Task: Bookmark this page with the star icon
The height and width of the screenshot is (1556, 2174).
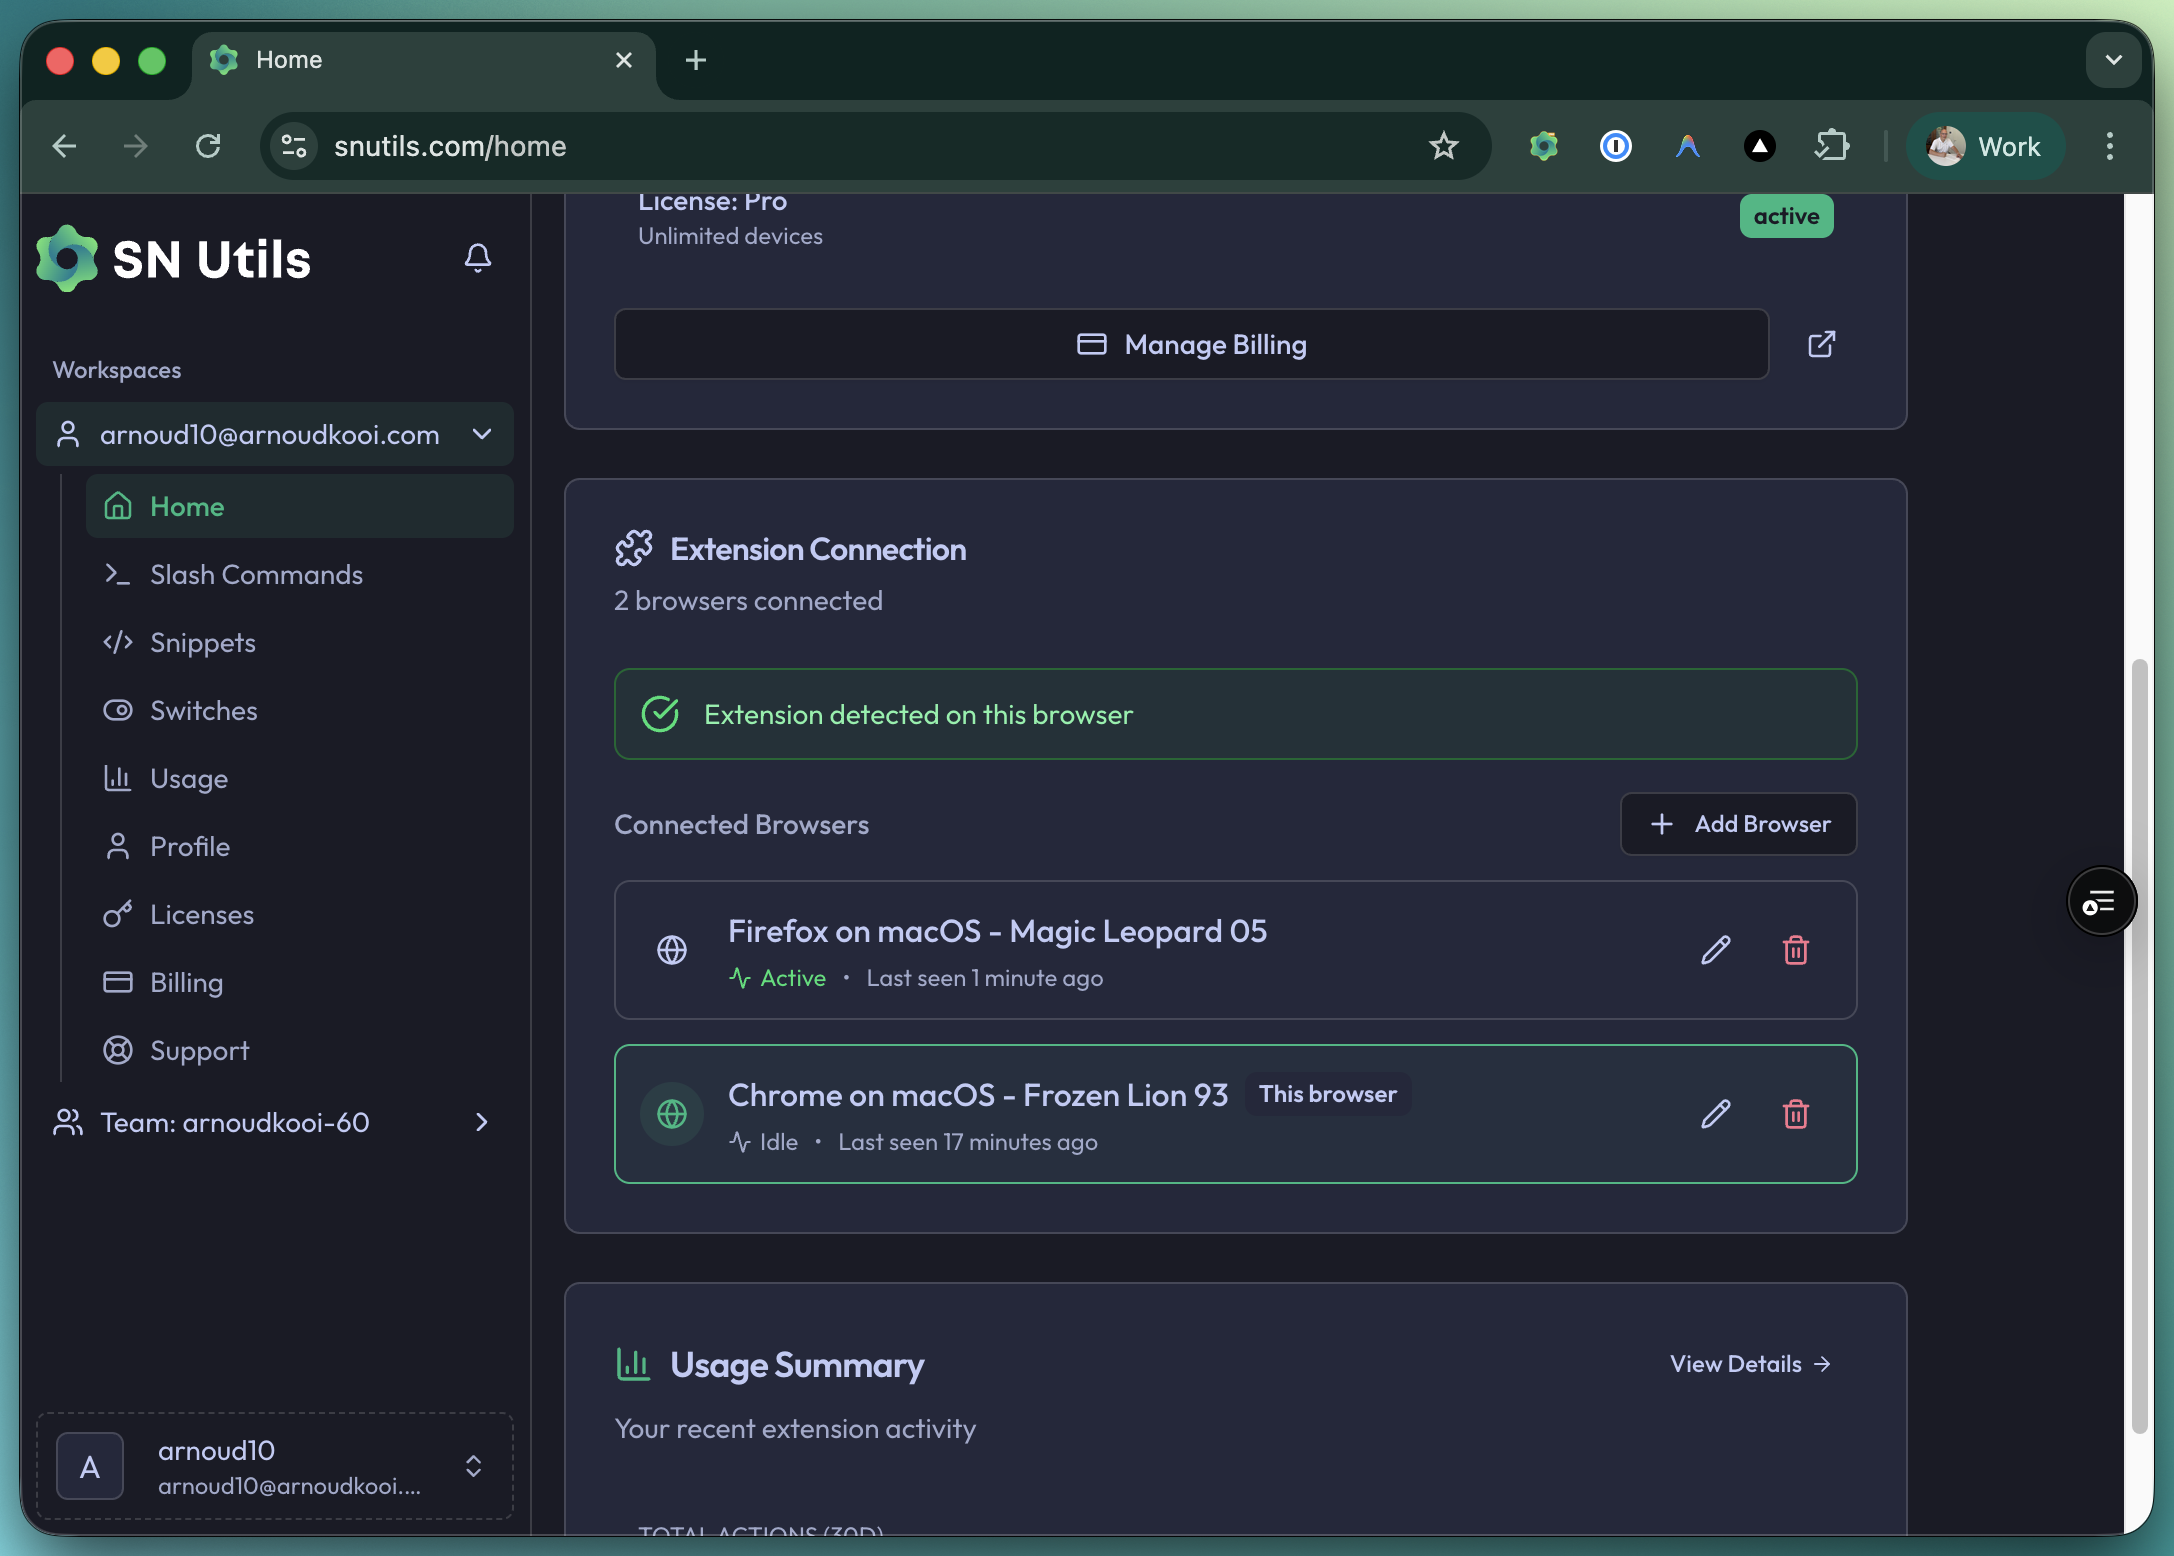Action: (1444, 146)
